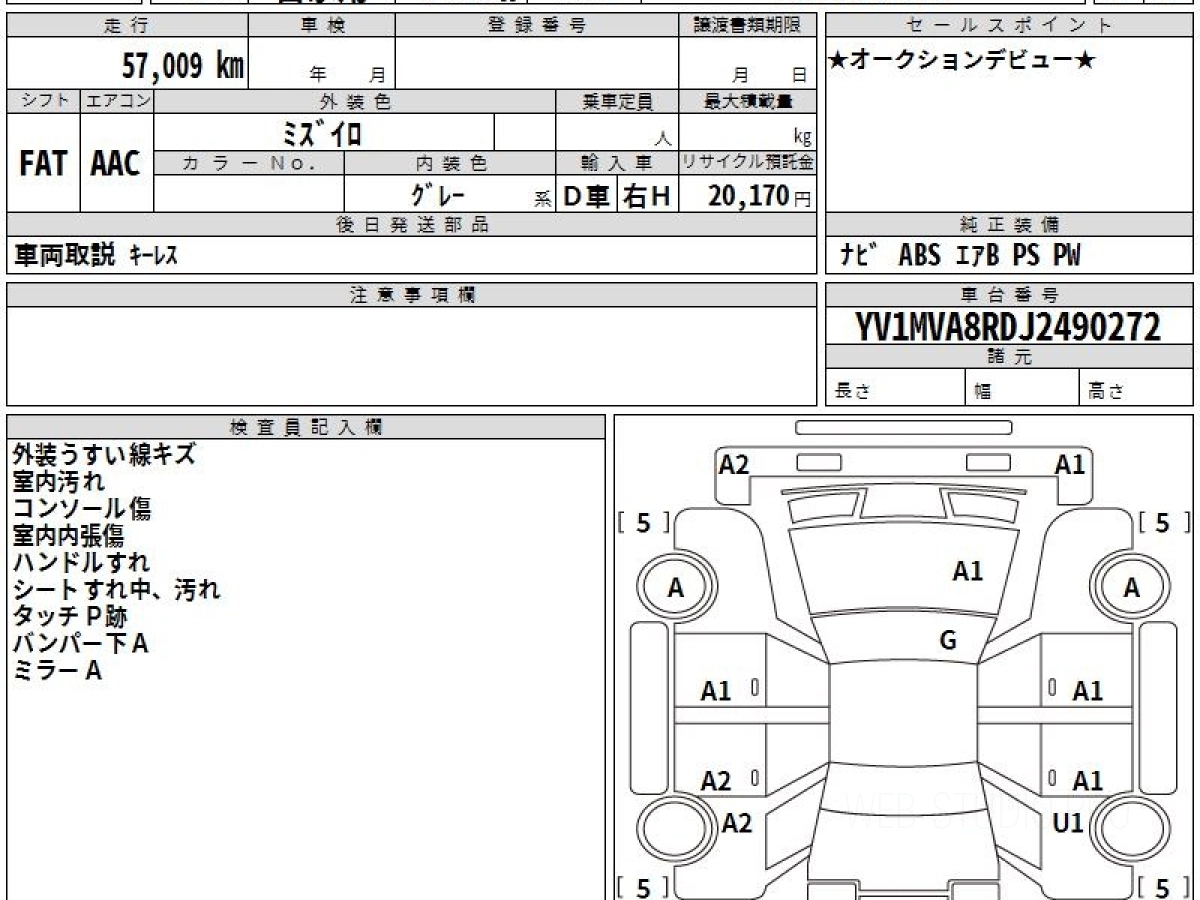Select the AAC air conditioner value
This screenshot has width=1200, height=900.
click(x=116, y=164)
